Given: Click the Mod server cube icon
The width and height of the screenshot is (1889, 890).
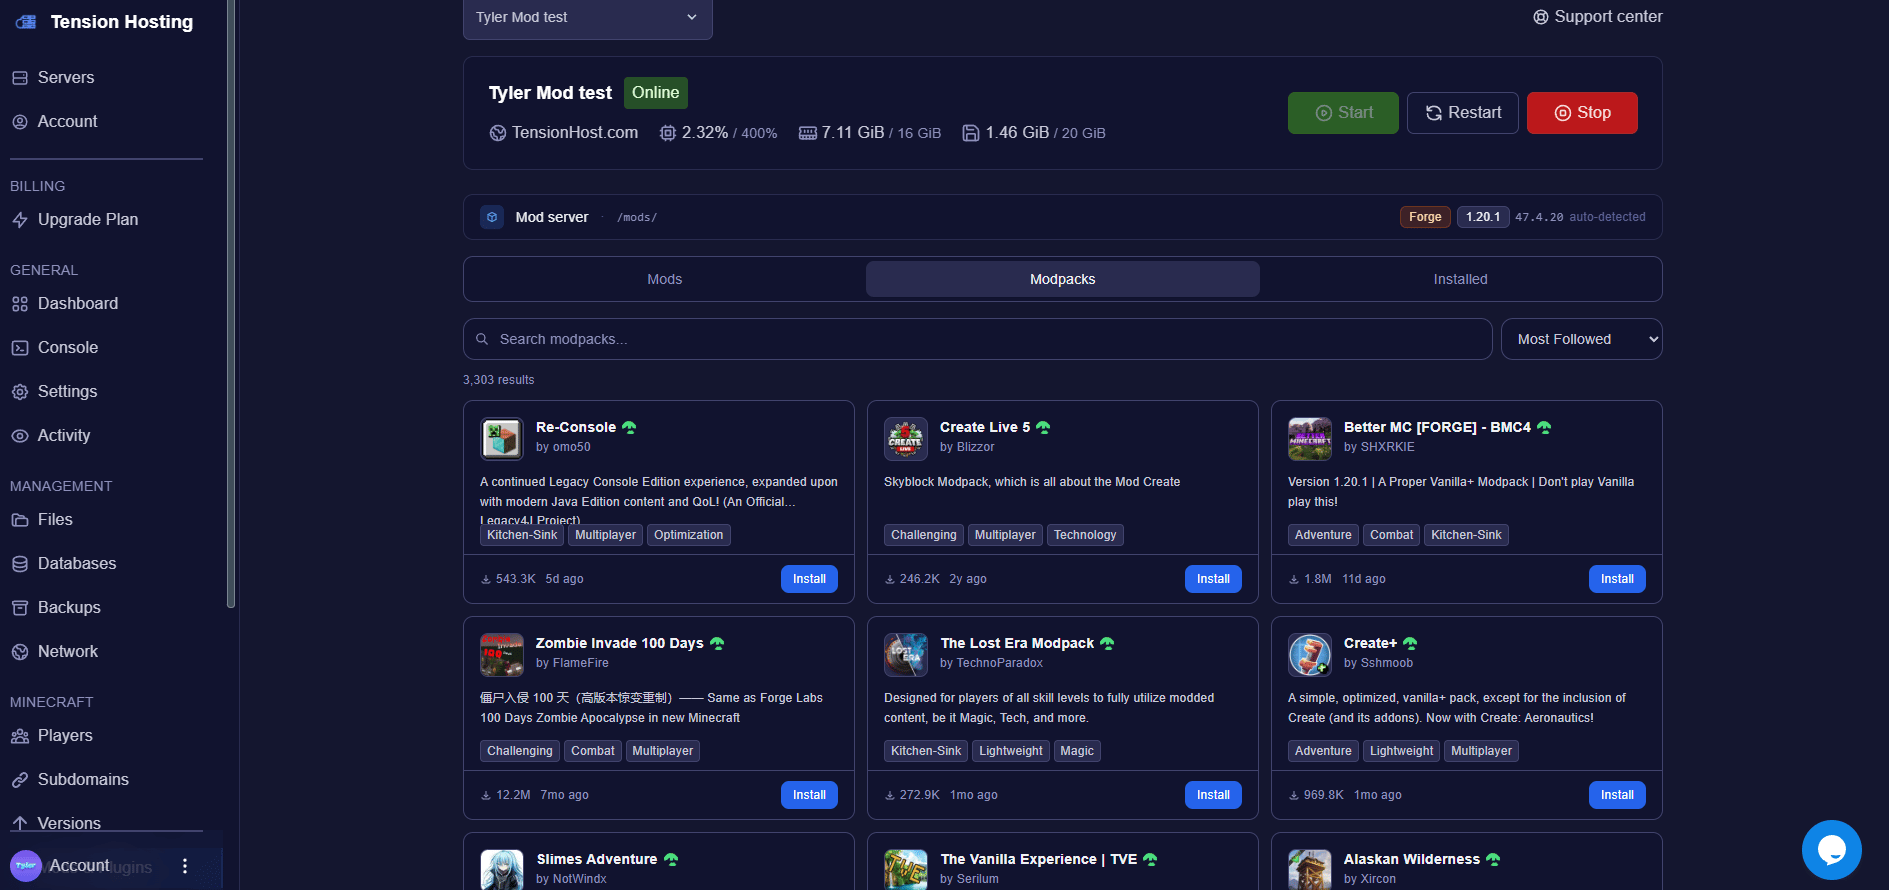Looking at the screenshot, I should point(492,217).
